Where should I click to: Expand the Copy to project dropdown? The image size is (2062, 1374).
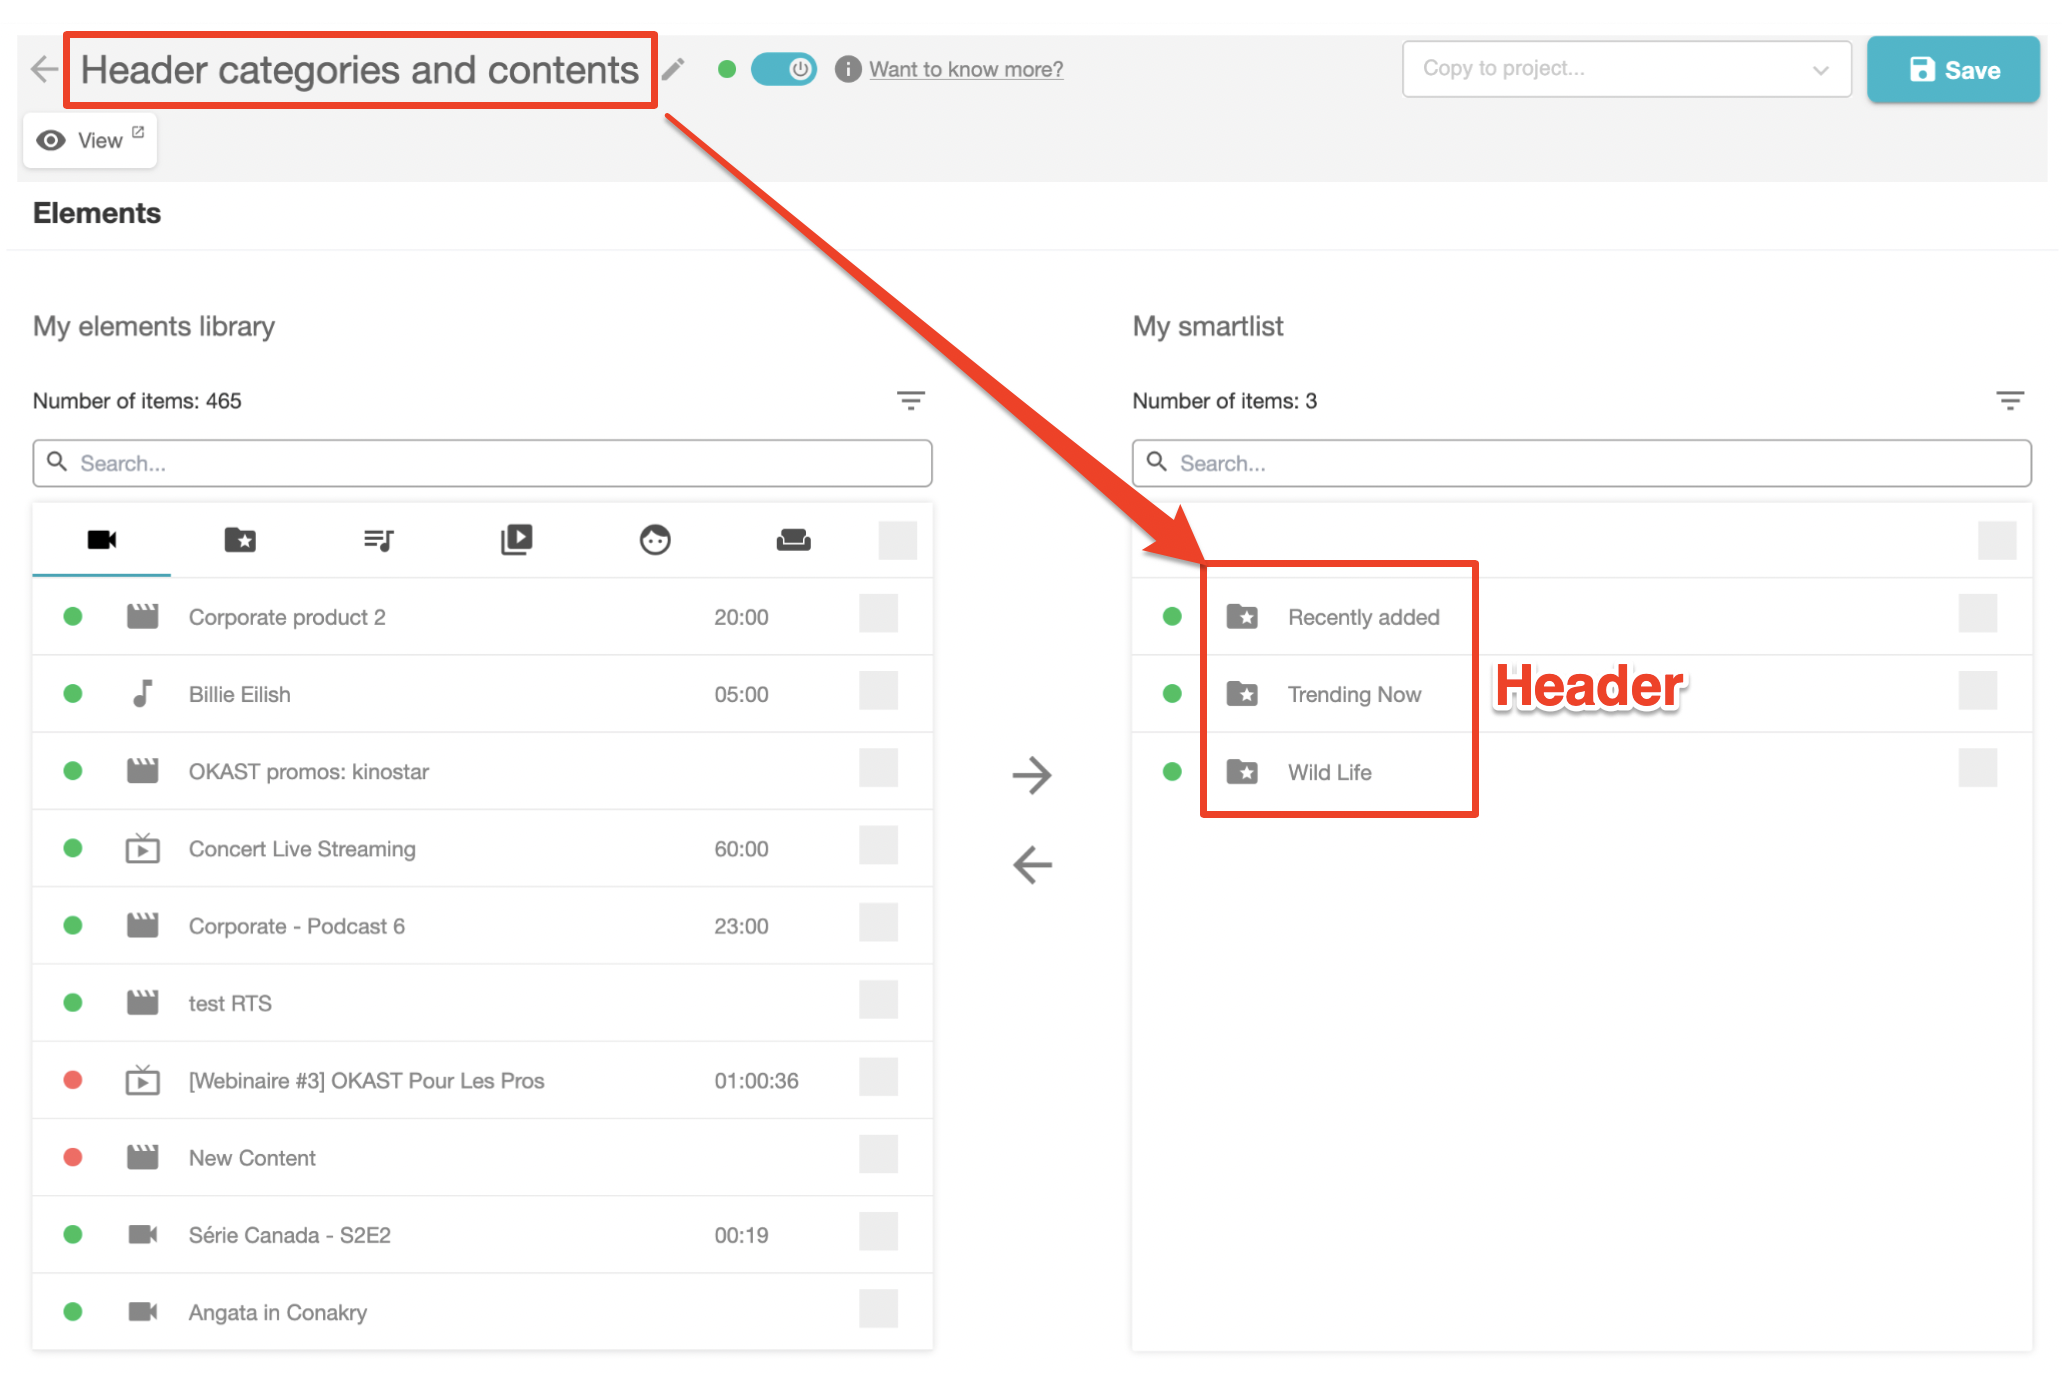pos(1626,69)
